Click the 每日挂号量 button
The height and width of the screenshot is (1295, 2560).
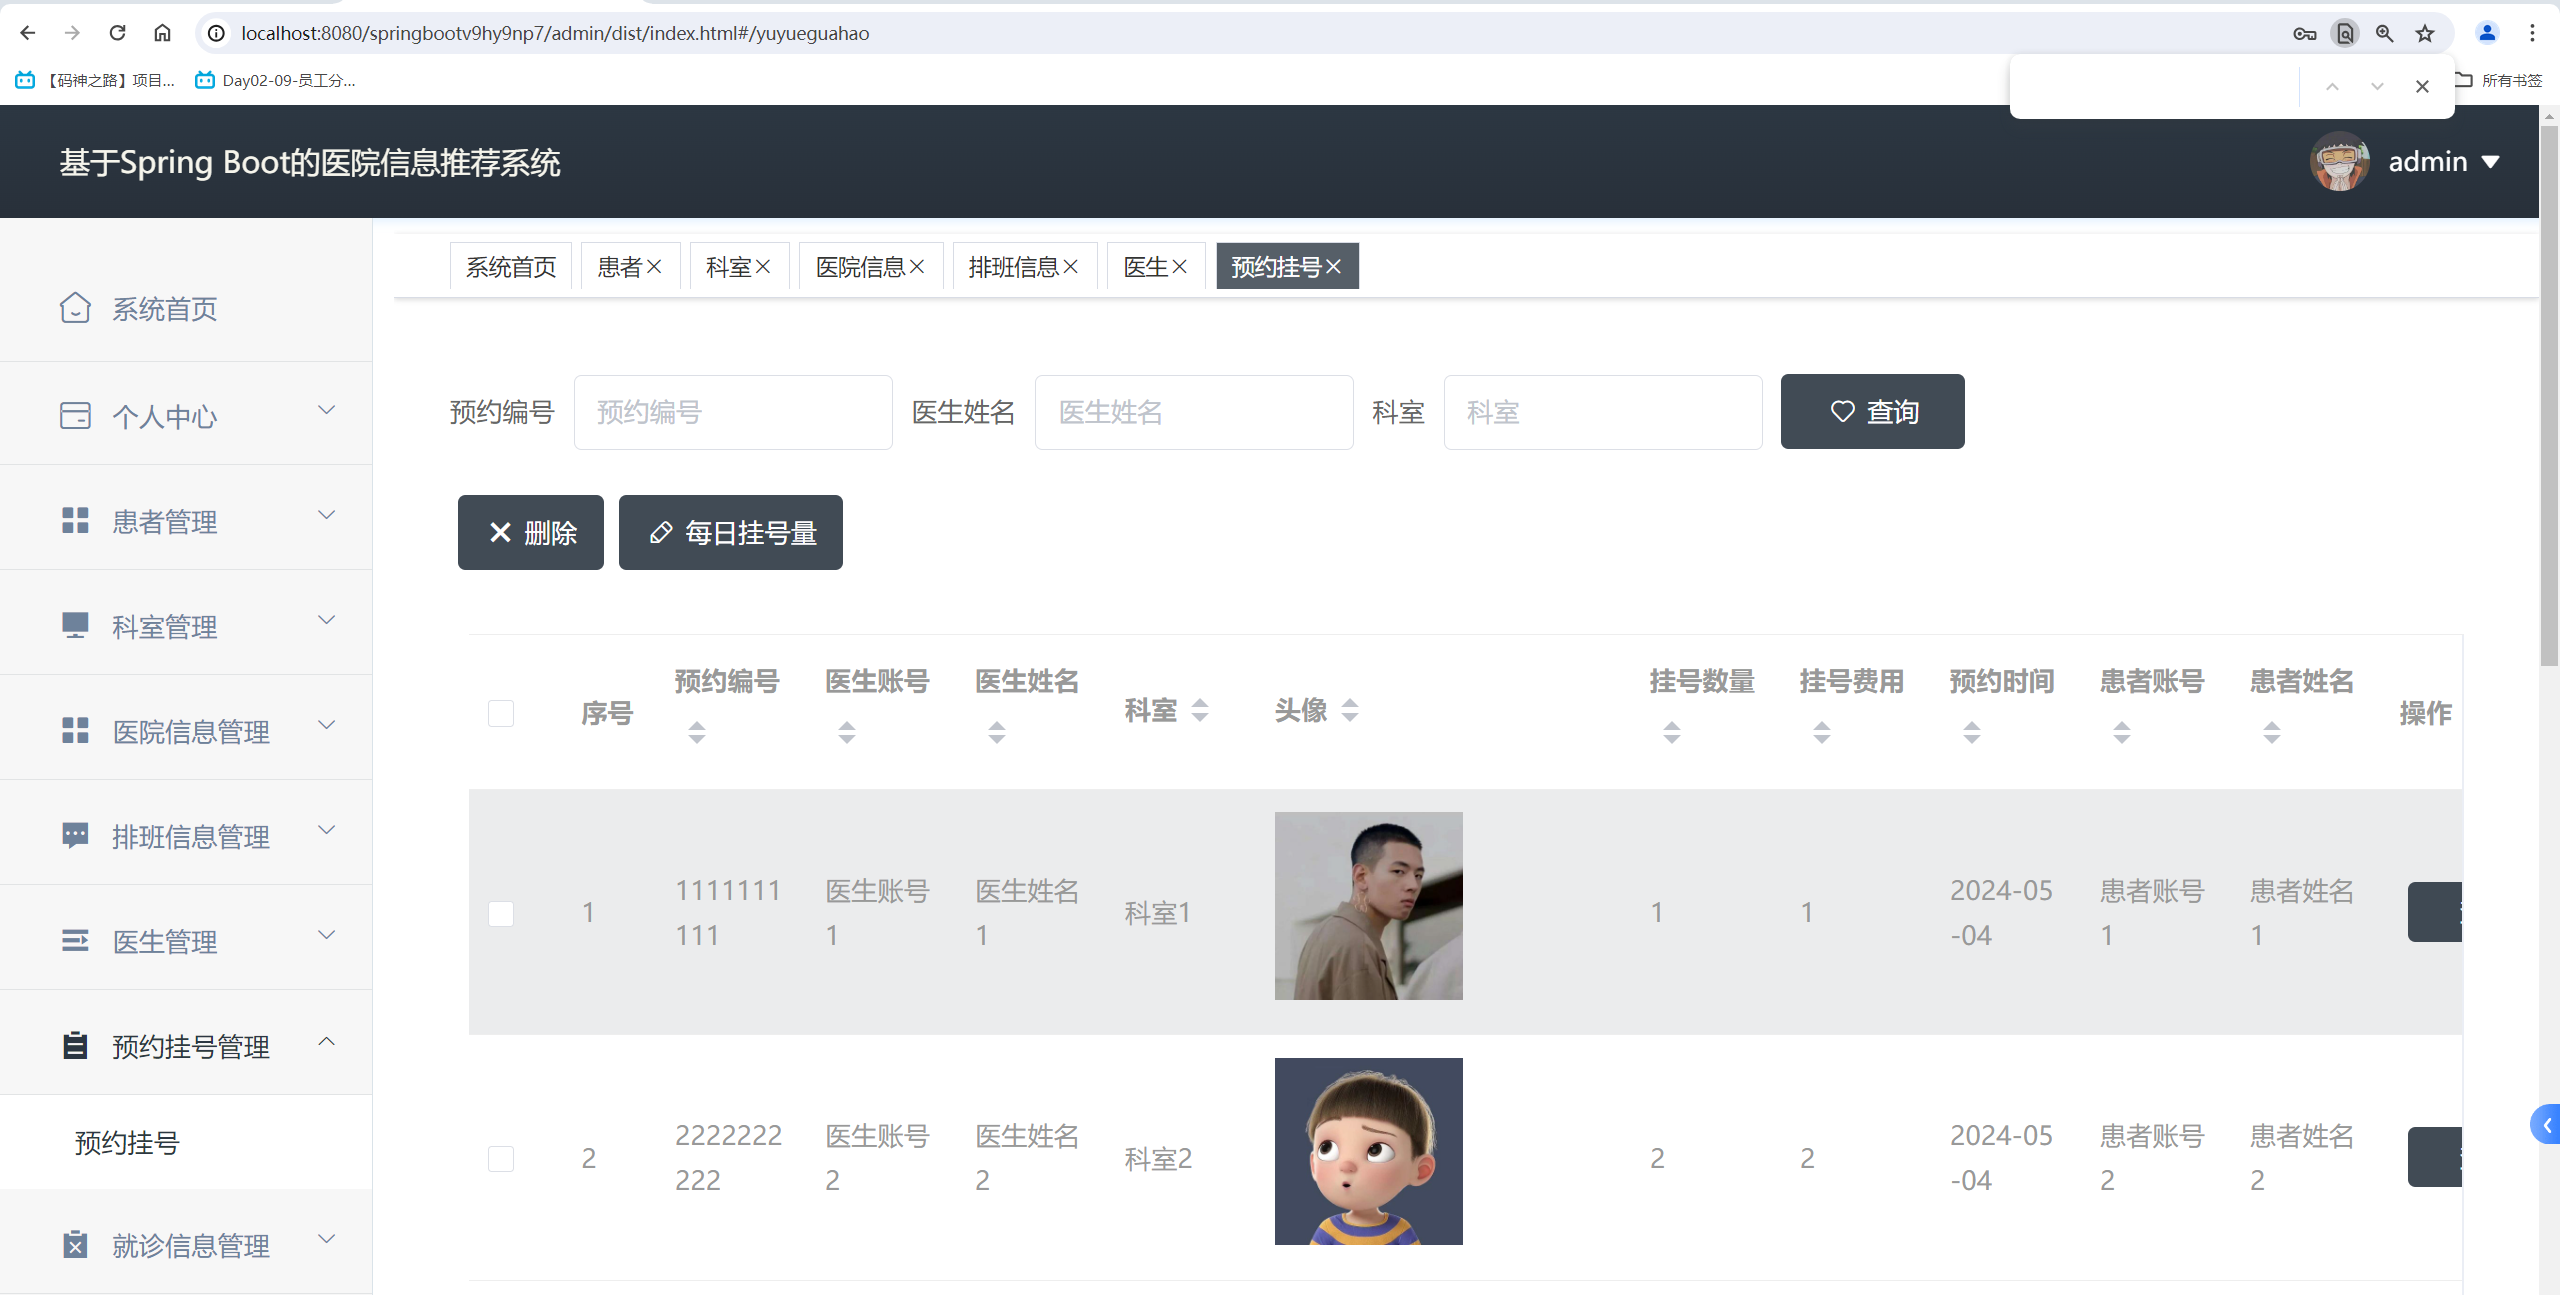pyautogui.click(x=730, y=533)
